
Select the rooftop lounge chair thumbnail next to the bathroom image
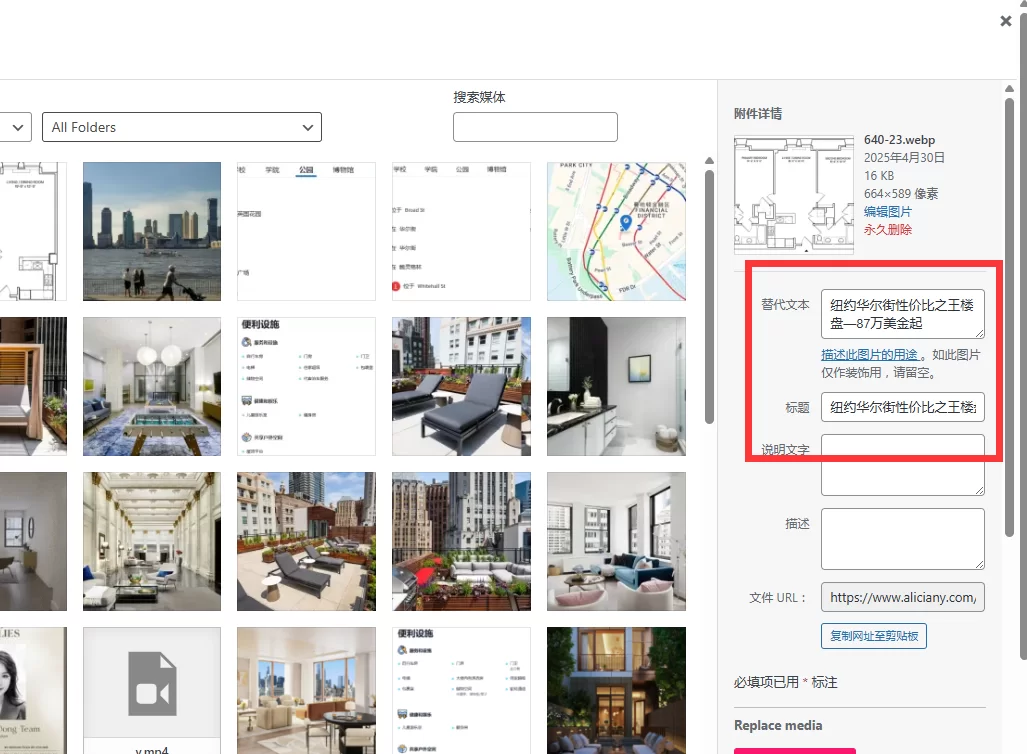[x=461, y=386]
